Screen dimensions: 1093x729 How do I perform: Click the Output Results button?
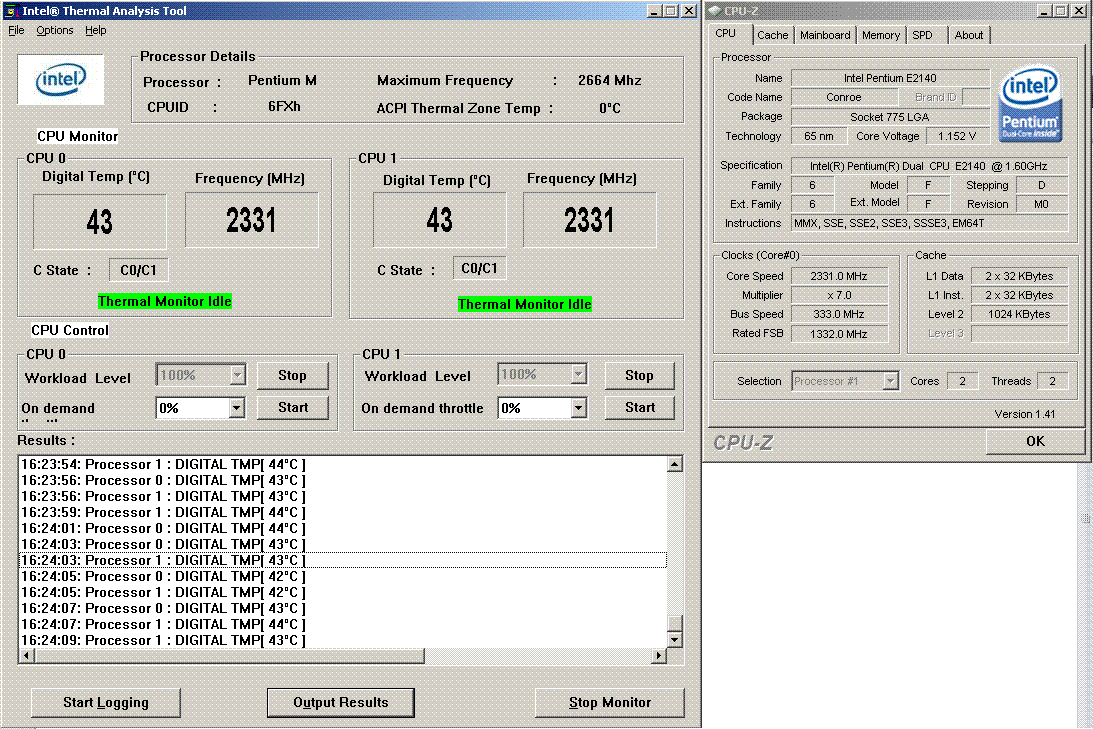[x=341, y=703]
